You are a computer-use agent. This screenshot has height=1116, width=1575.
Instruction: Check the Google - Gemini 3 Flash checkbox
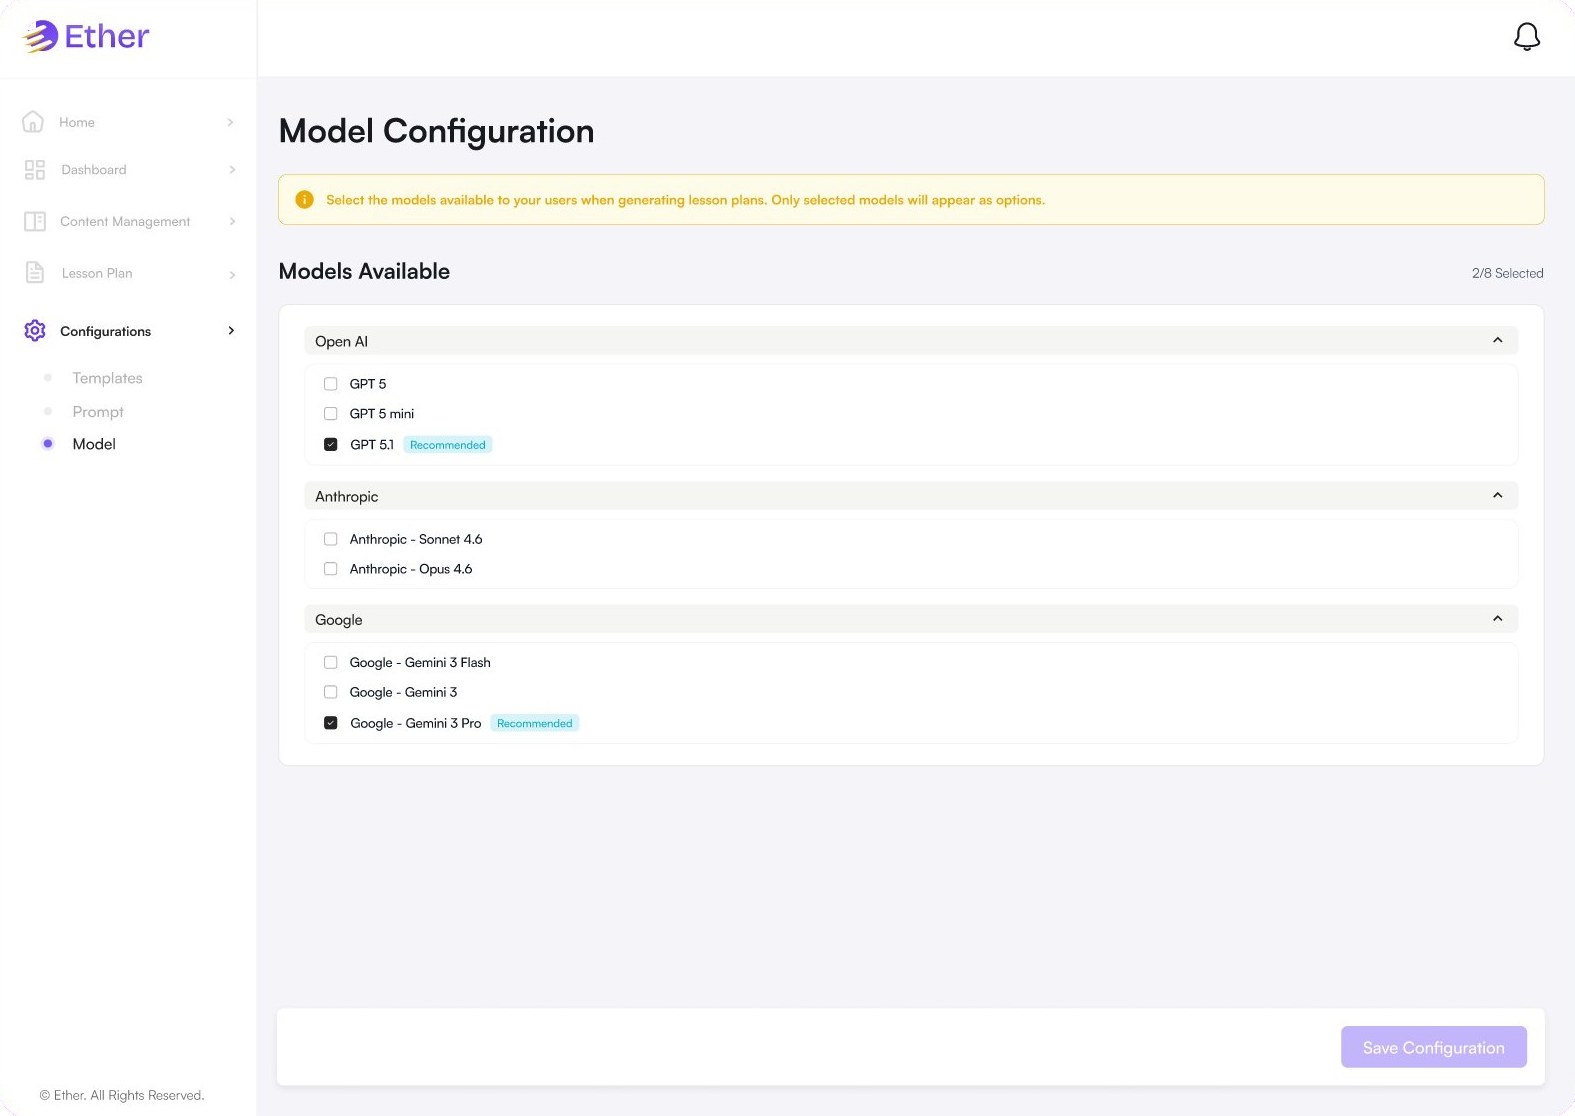pos(331,662)
